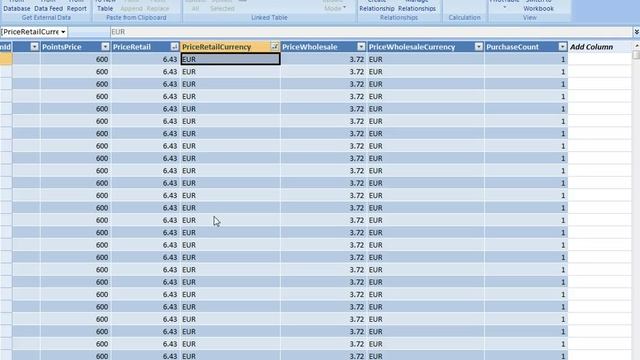The height and width of the screenshot is (360, 640).
Task: Click the vertical scrollbar up arrow
Action: click(x=636, y=45)
